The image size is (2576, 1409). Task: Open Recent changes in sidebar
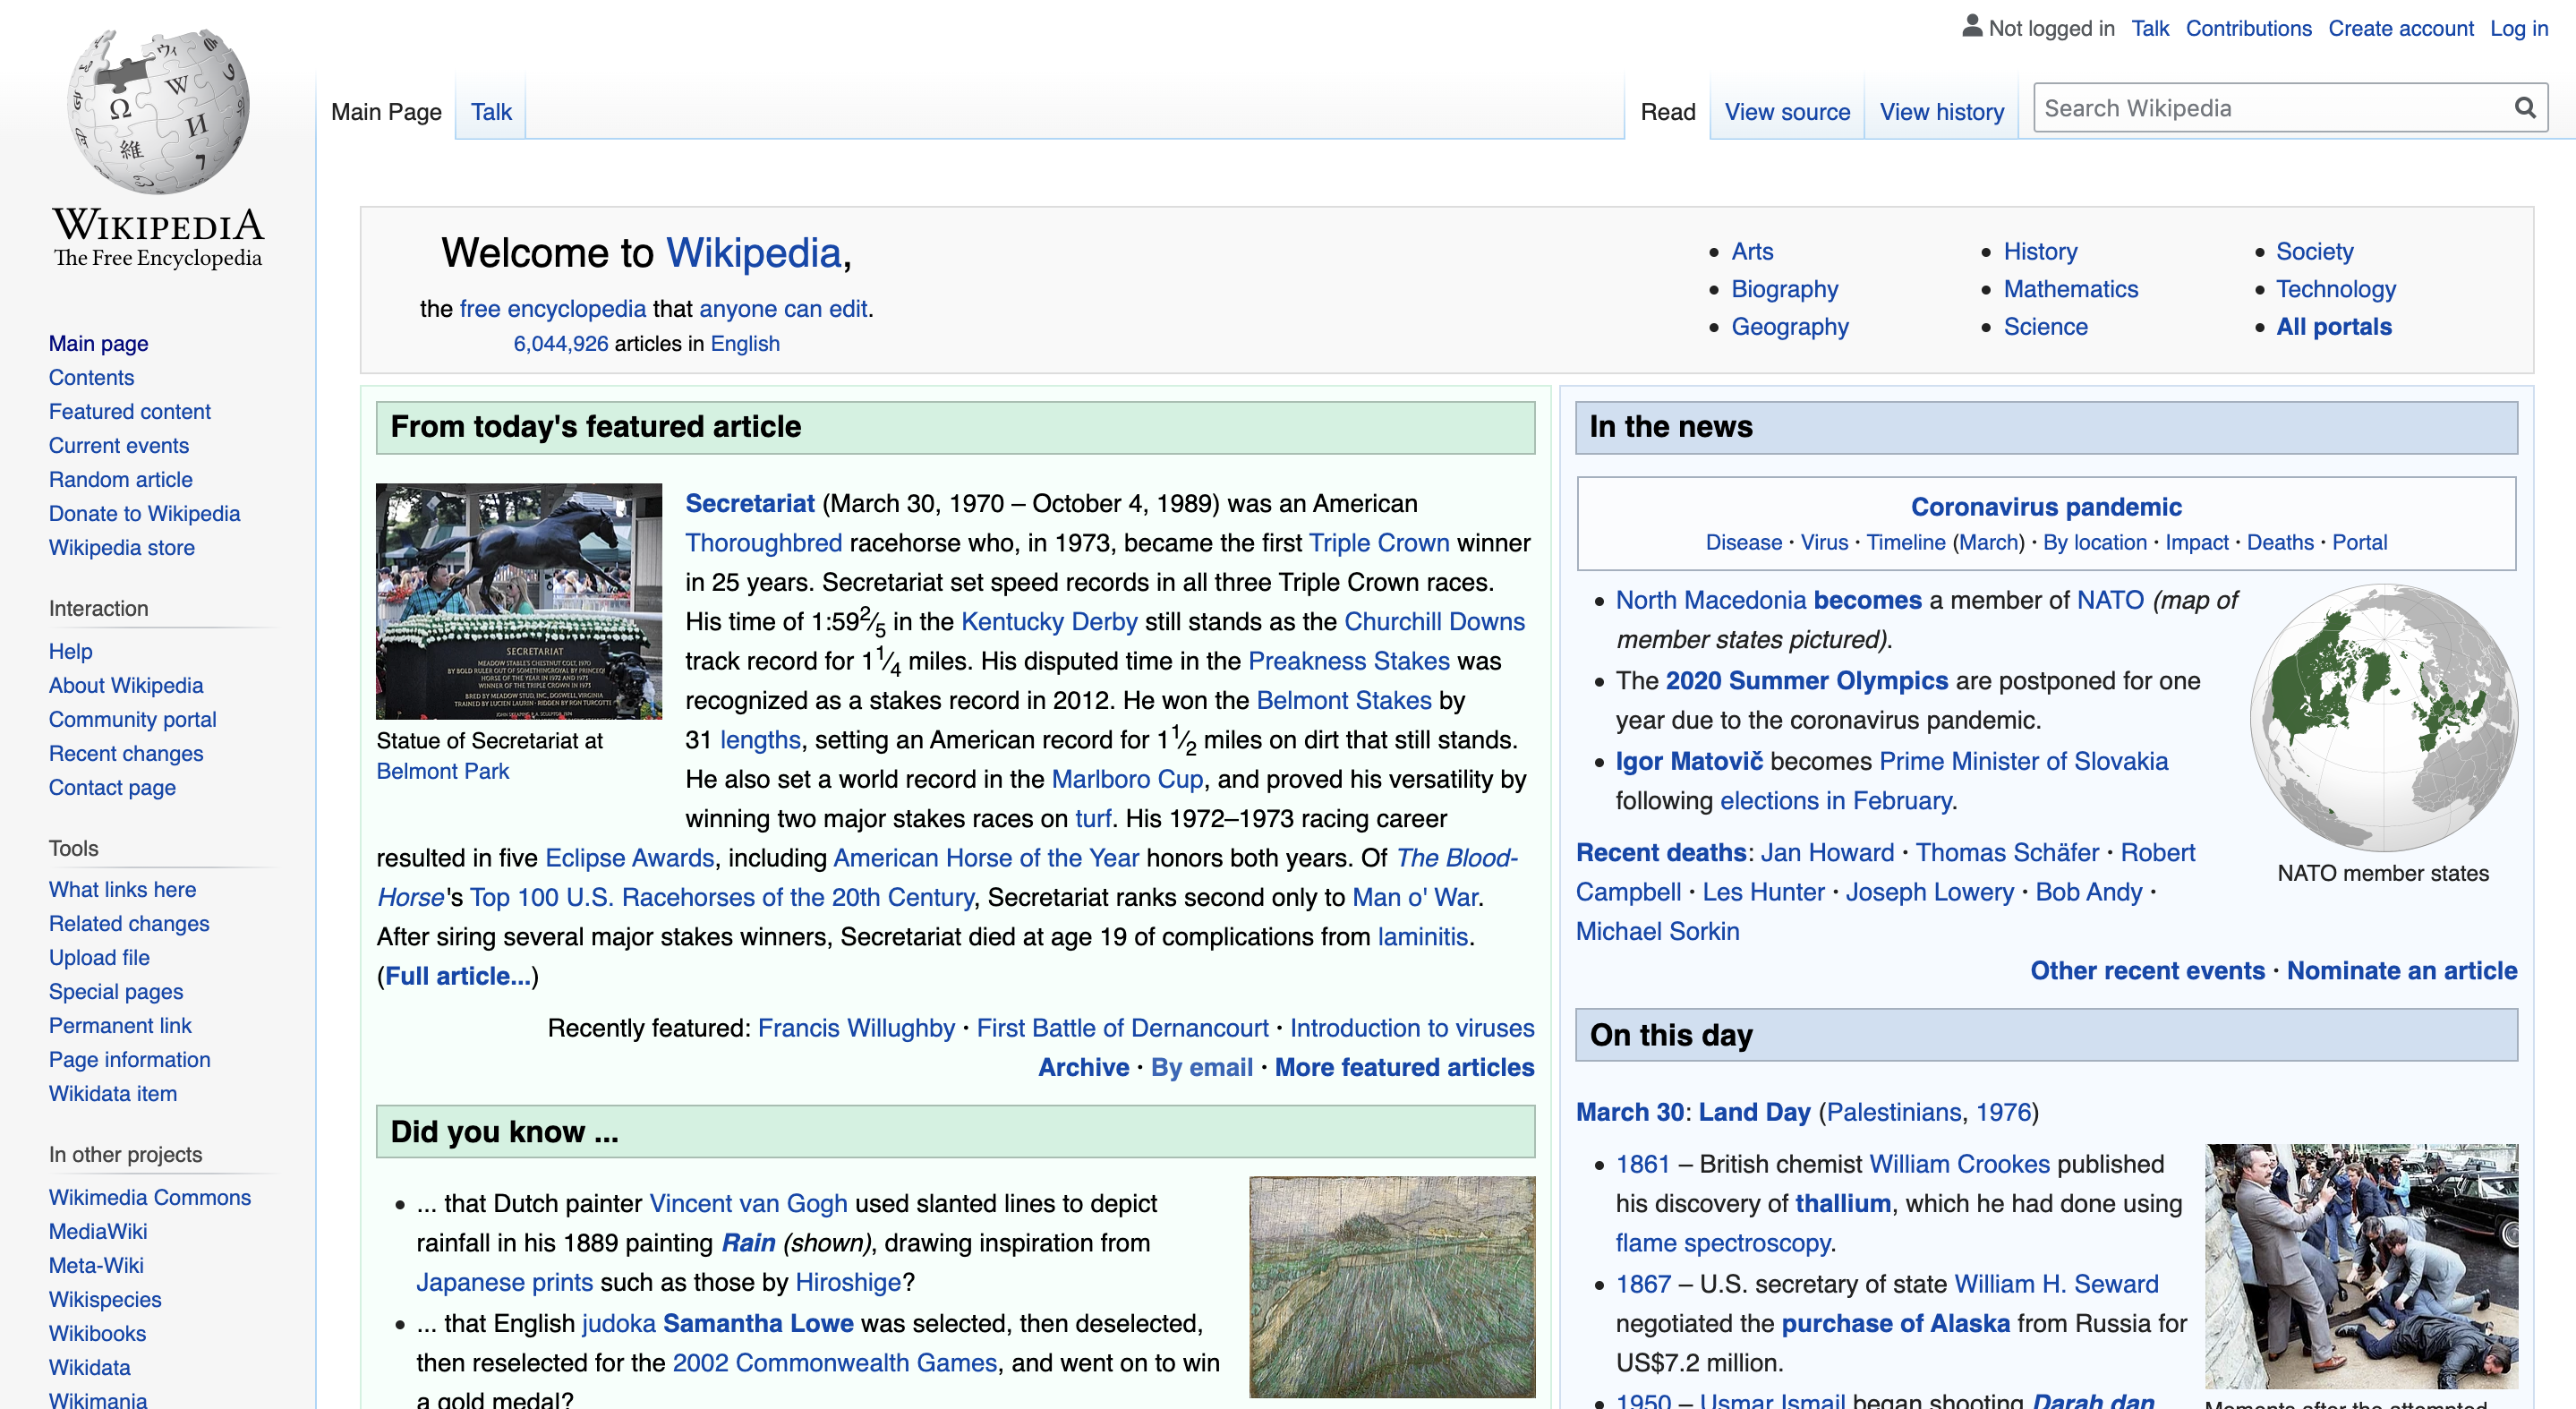[126, 753]
